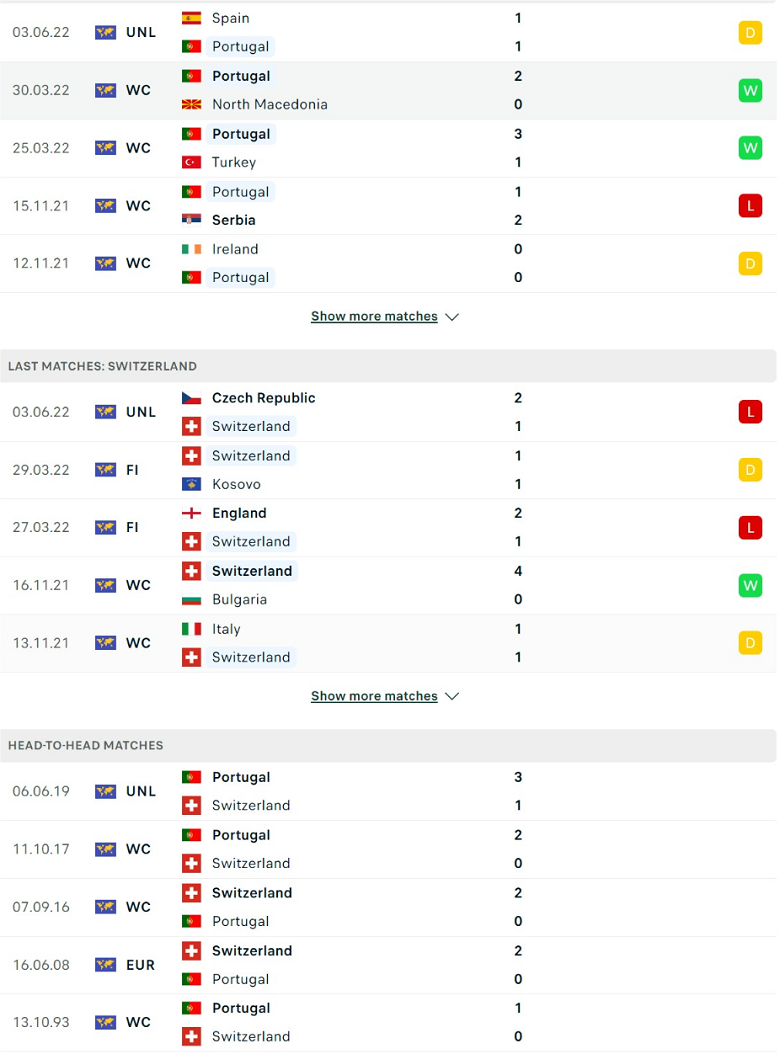Open the 06.06.19 UNL head-to-head match row
Screen dimensions: 780x1054
coord(389,791)
